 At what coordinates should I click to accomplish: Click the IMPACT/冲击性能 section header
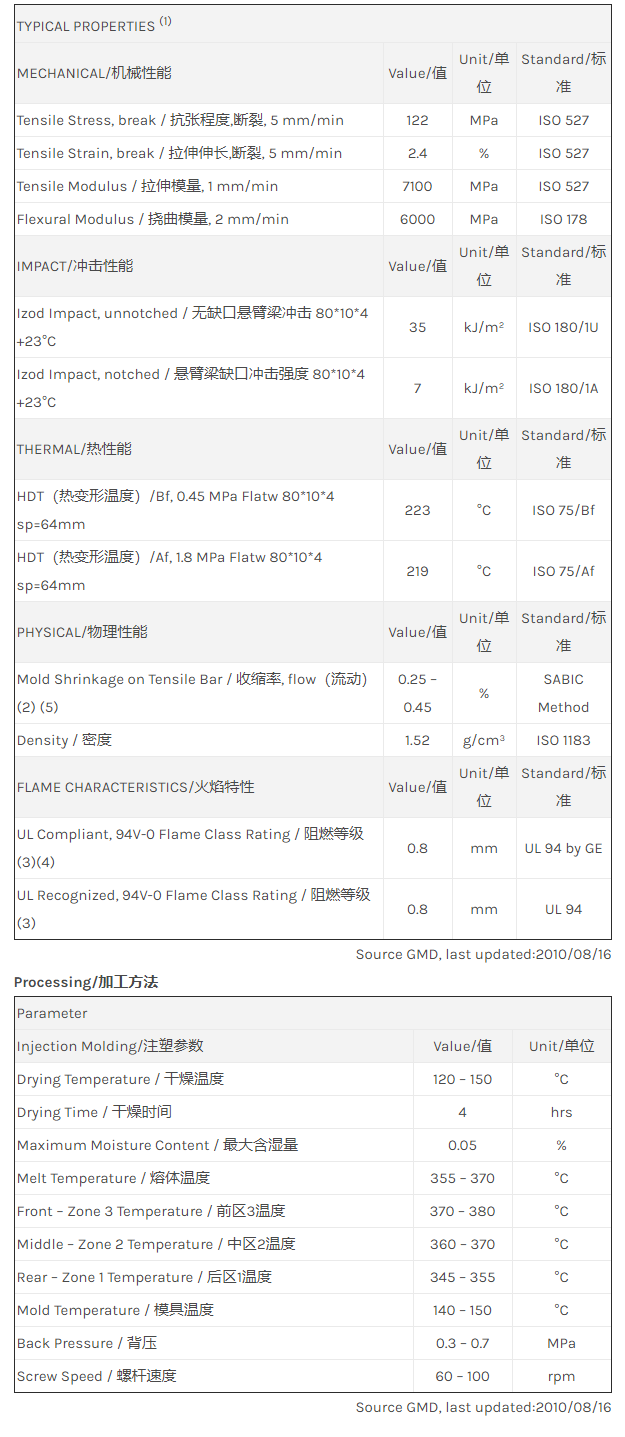click(x=74, y=266)
